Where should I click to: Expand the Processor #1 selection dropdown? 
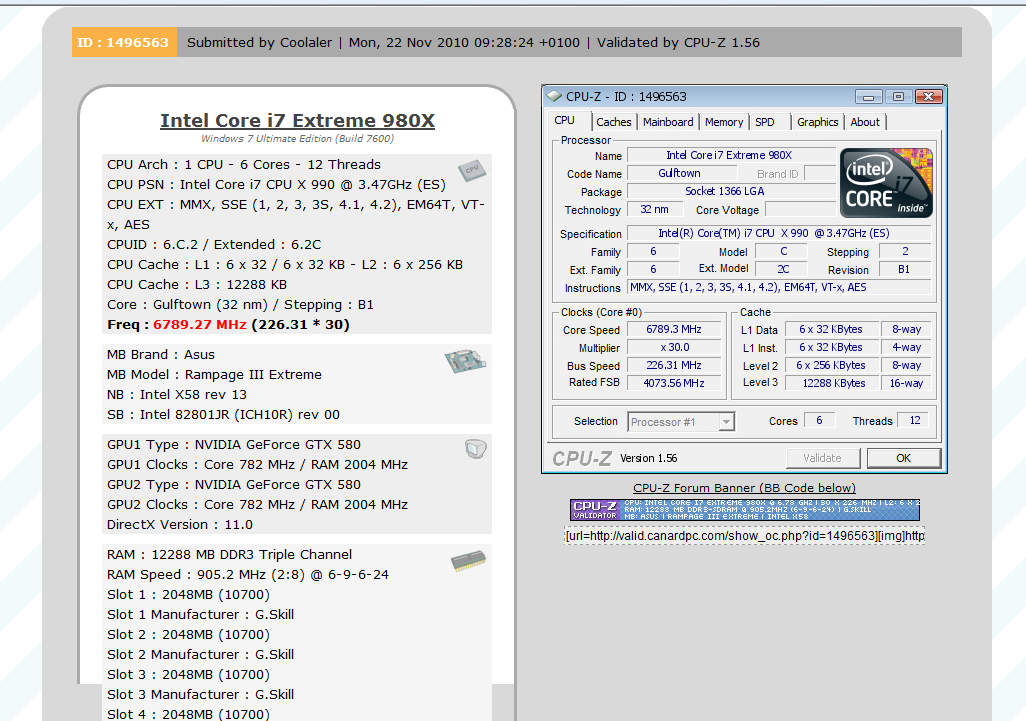tap(726, 422)
